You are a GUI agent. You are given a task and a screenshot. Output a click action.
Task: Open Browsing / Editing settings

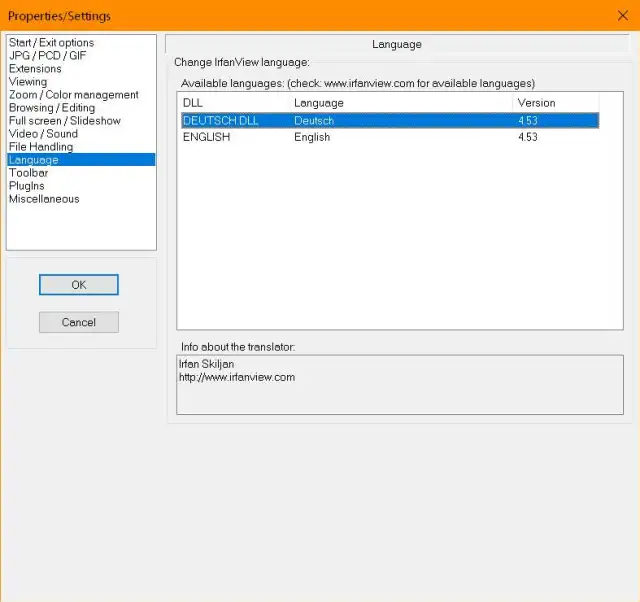coord(52,108)
